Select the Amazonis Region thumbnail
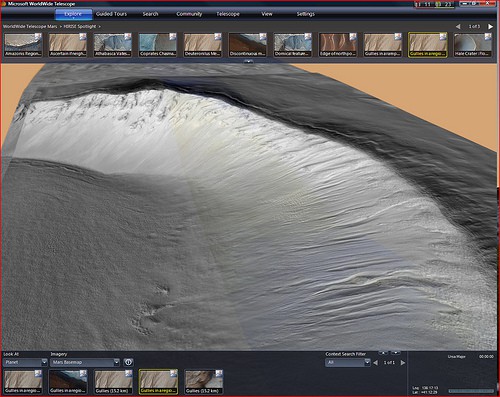 point(23,45)
